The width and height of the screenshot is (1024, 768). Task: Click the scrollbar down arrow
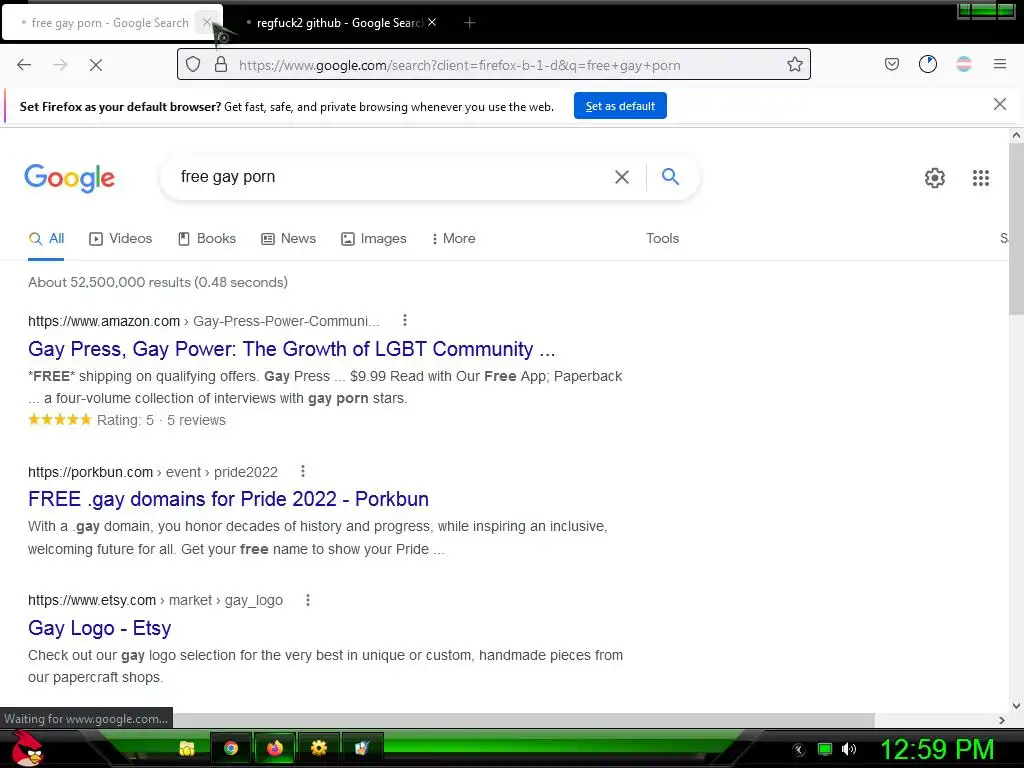point(1016,705)
